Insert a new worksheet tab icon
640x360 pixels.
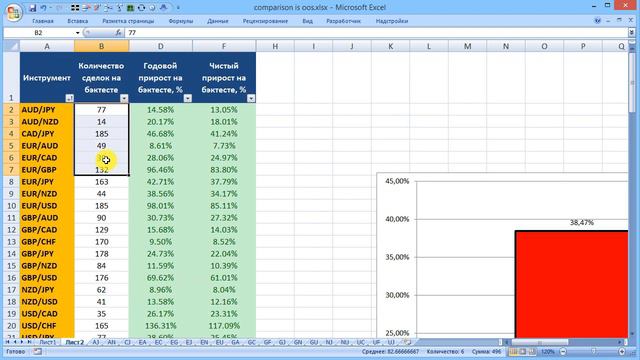point(407,342)
